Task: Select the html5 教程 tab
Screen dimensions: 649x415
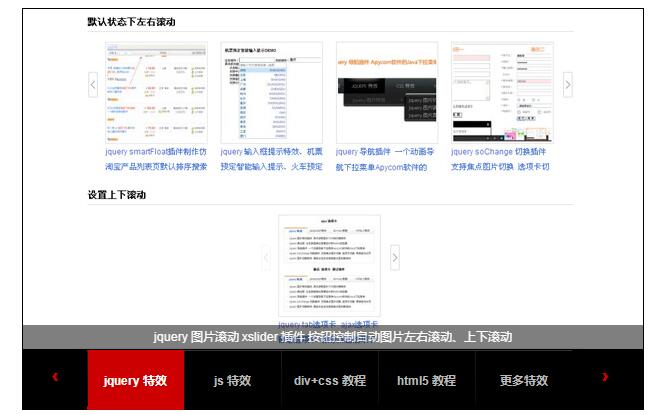Action: [x=427, y=380]
